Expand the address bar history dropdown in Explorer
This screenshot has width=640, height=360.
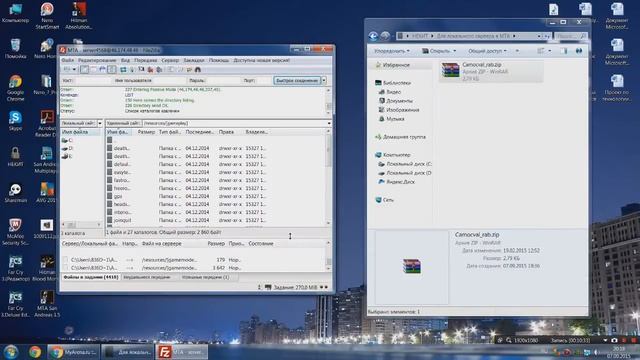(x=539, y=36)
